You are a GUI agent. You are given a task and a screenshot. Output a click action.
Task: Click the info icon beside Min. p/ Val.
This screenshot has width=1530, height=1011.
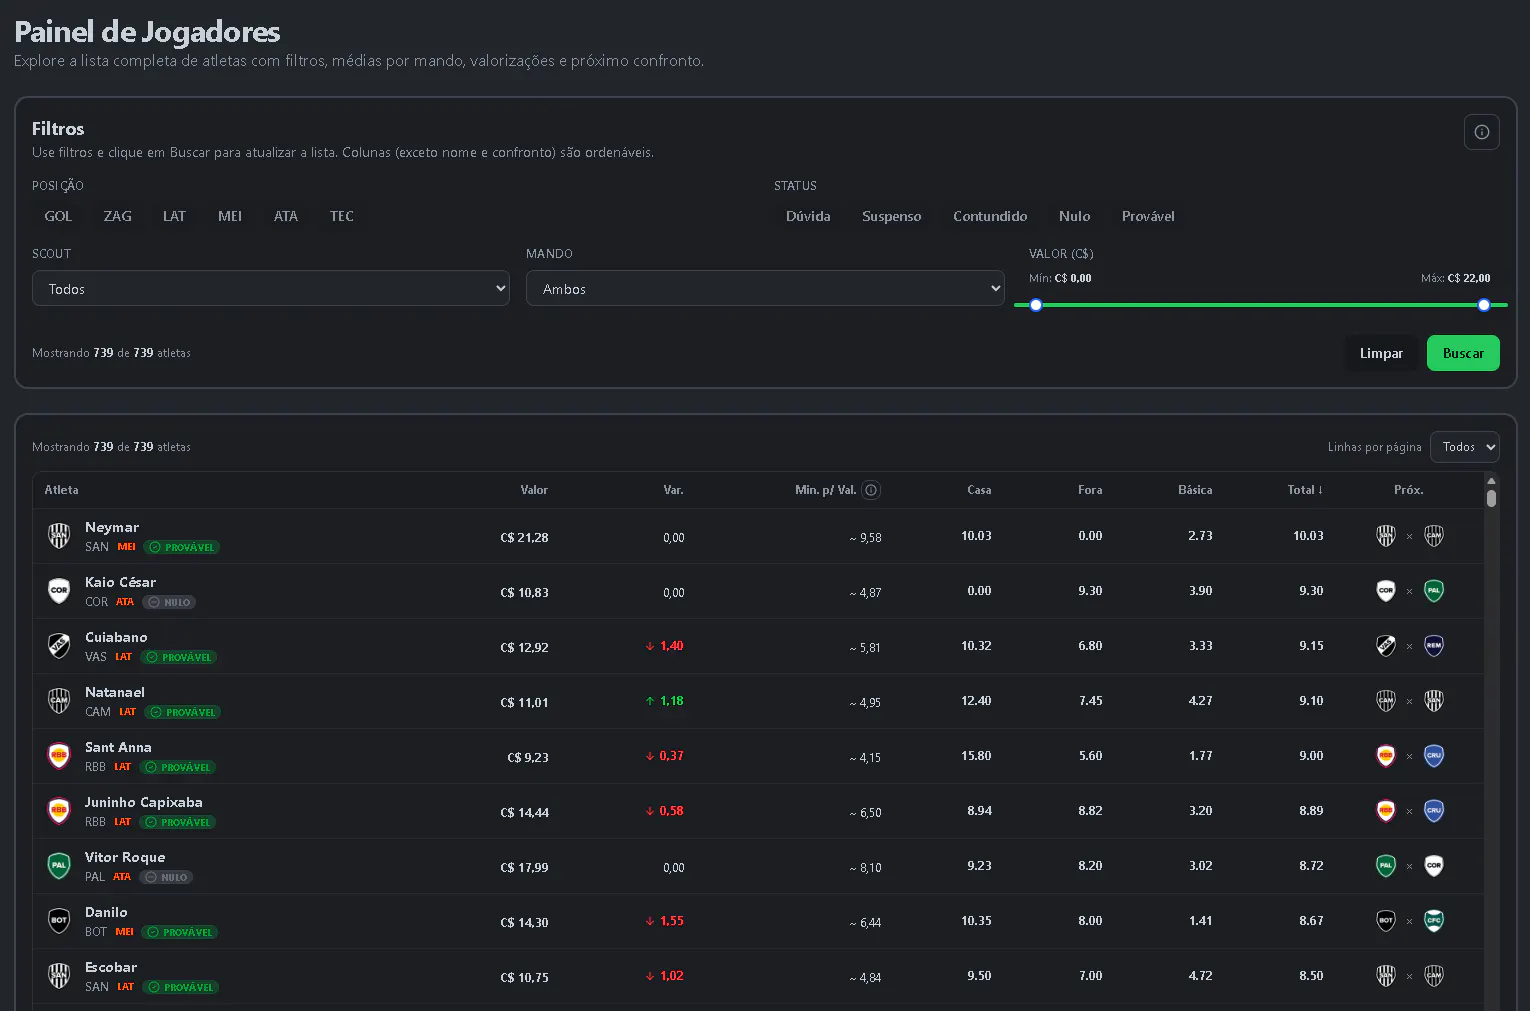[871, 490]
